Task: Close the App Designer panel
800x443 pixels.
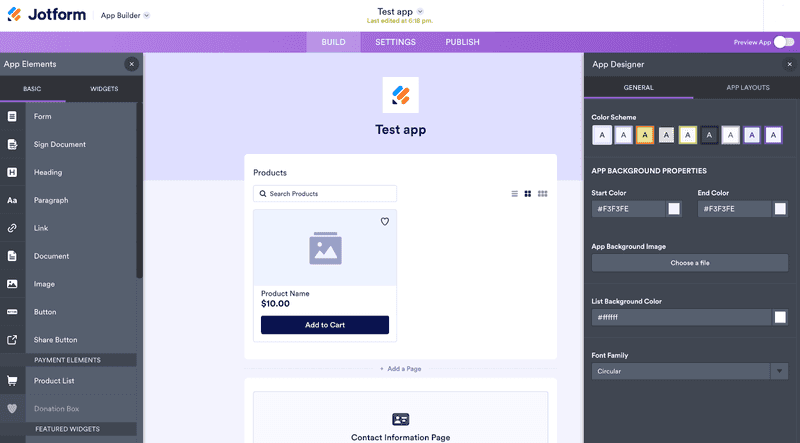Action: (x=789, y=64)
